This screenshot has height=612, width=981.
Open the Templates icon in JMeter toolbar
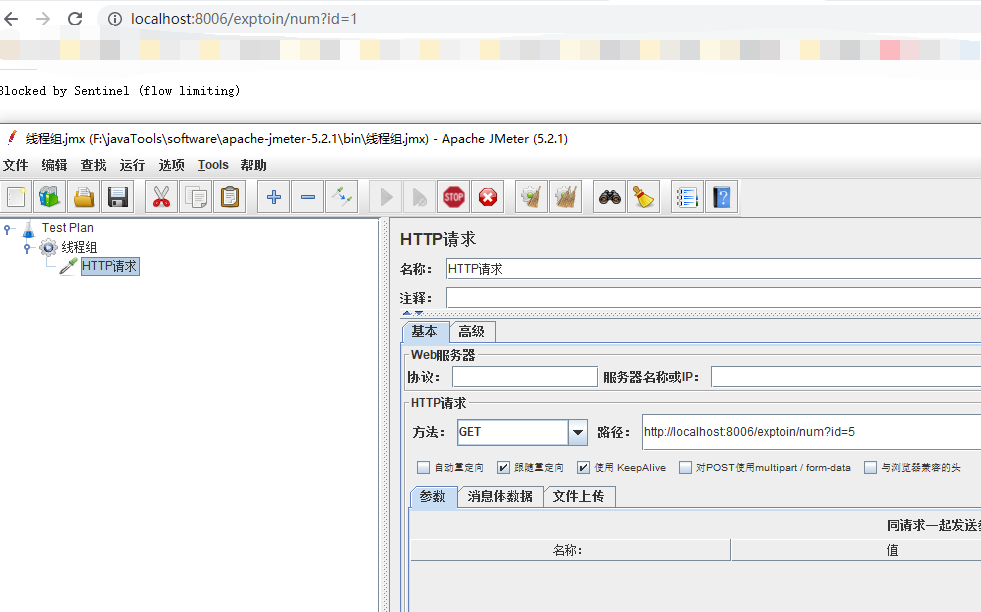click(x=49, y=197)
